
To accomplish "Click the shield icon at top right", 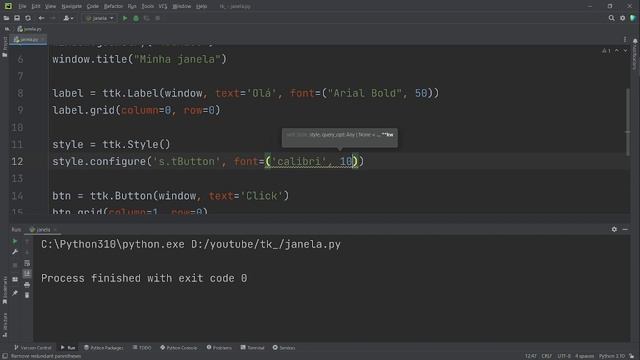I will (x=633, y=18).
